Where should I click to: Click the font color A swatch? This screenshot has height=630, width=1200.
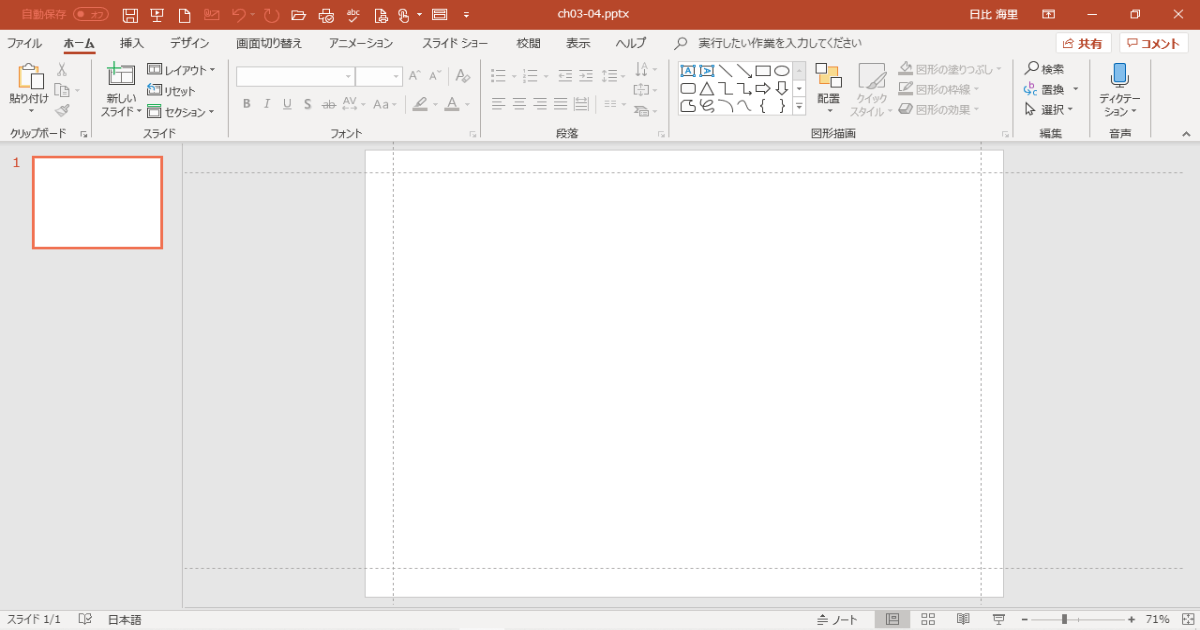(x=452, y=104)
